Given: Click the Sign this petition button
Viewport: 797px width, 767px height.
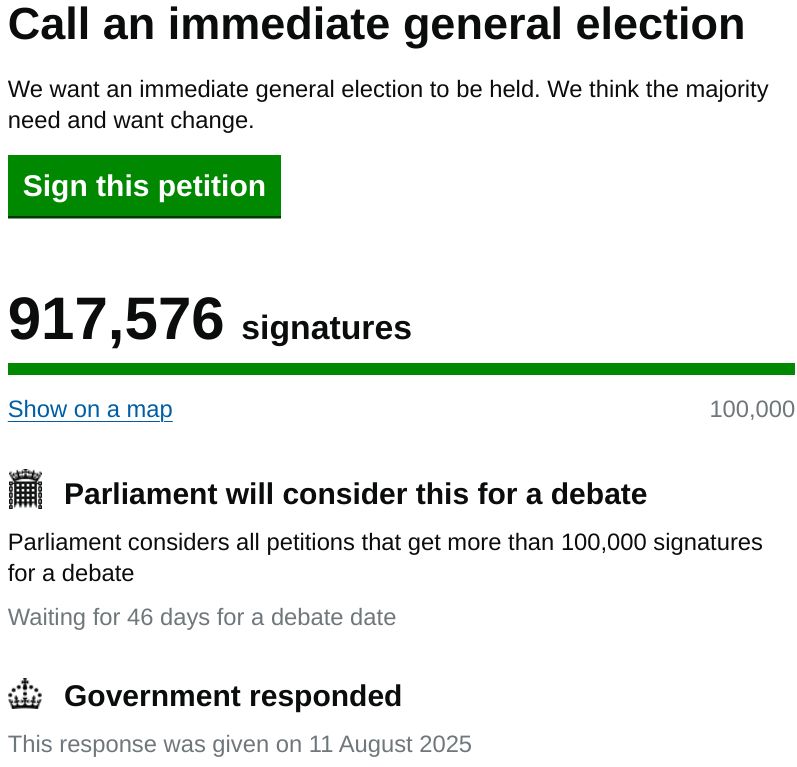Looking at the screenshot, I should (x=144, y=187).
